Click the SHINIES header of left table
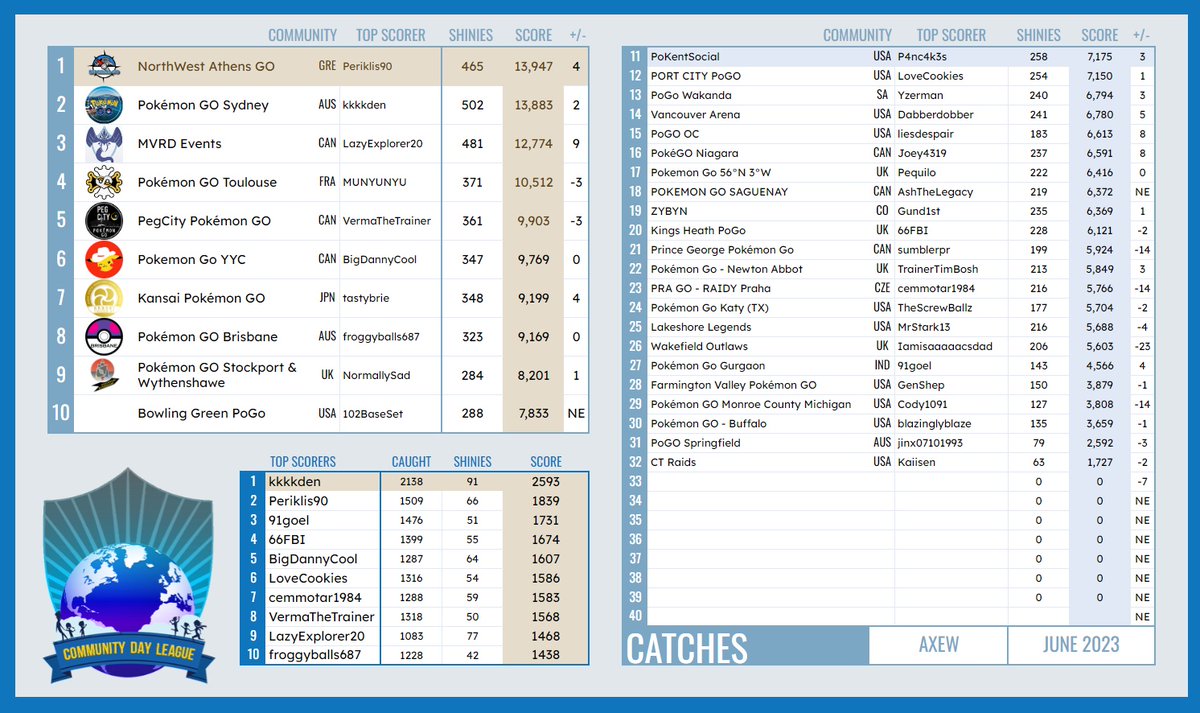Image resolution: width=1200 pixels, height=713 pixels. coord(471,35)
